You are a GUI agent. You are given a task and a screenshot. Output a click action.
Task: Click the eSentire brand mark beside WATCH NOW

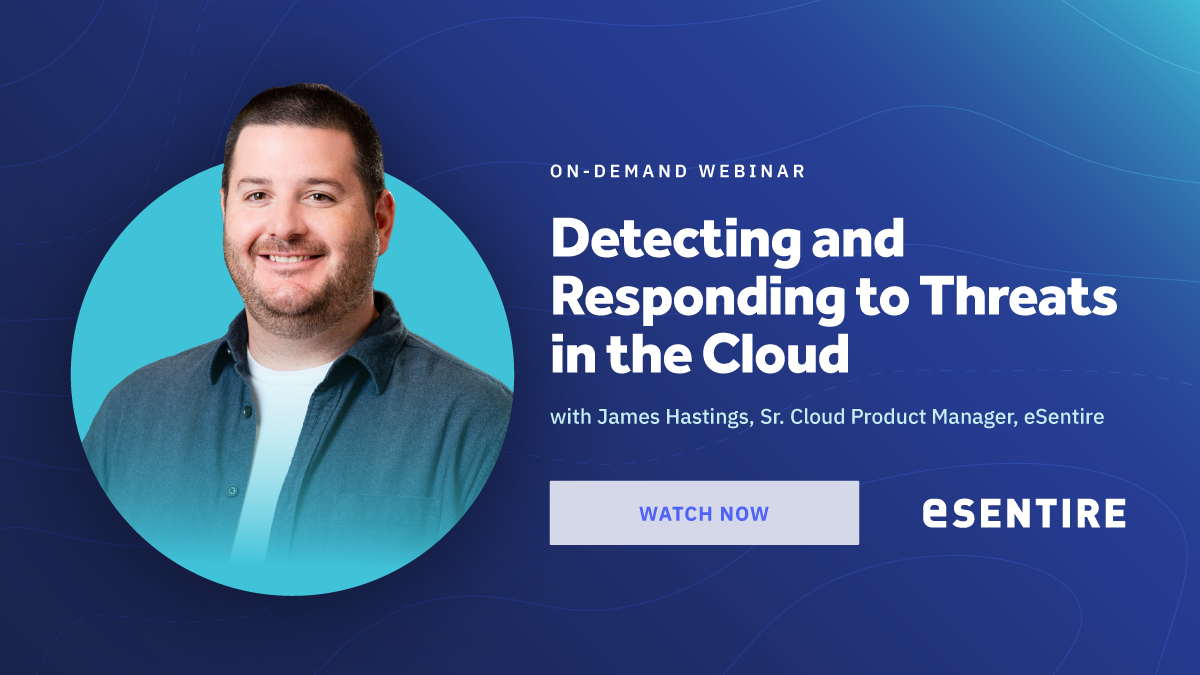(1025, 515)
